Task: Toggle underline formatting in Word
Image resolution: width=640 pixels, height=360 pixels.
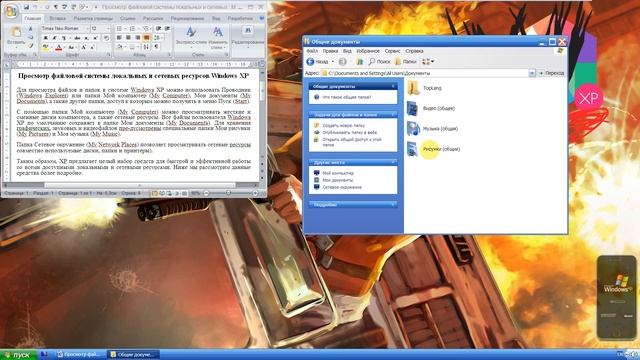Action: coord(64,38)
